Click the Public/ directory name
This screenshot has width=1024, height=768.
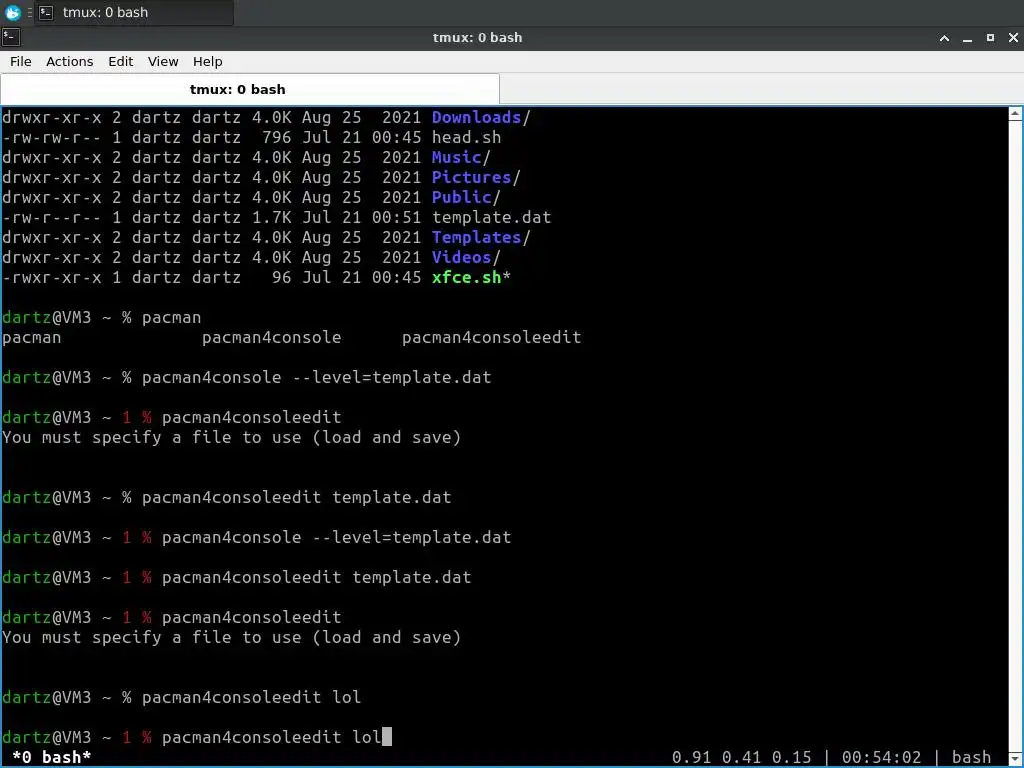pos(466,197)
